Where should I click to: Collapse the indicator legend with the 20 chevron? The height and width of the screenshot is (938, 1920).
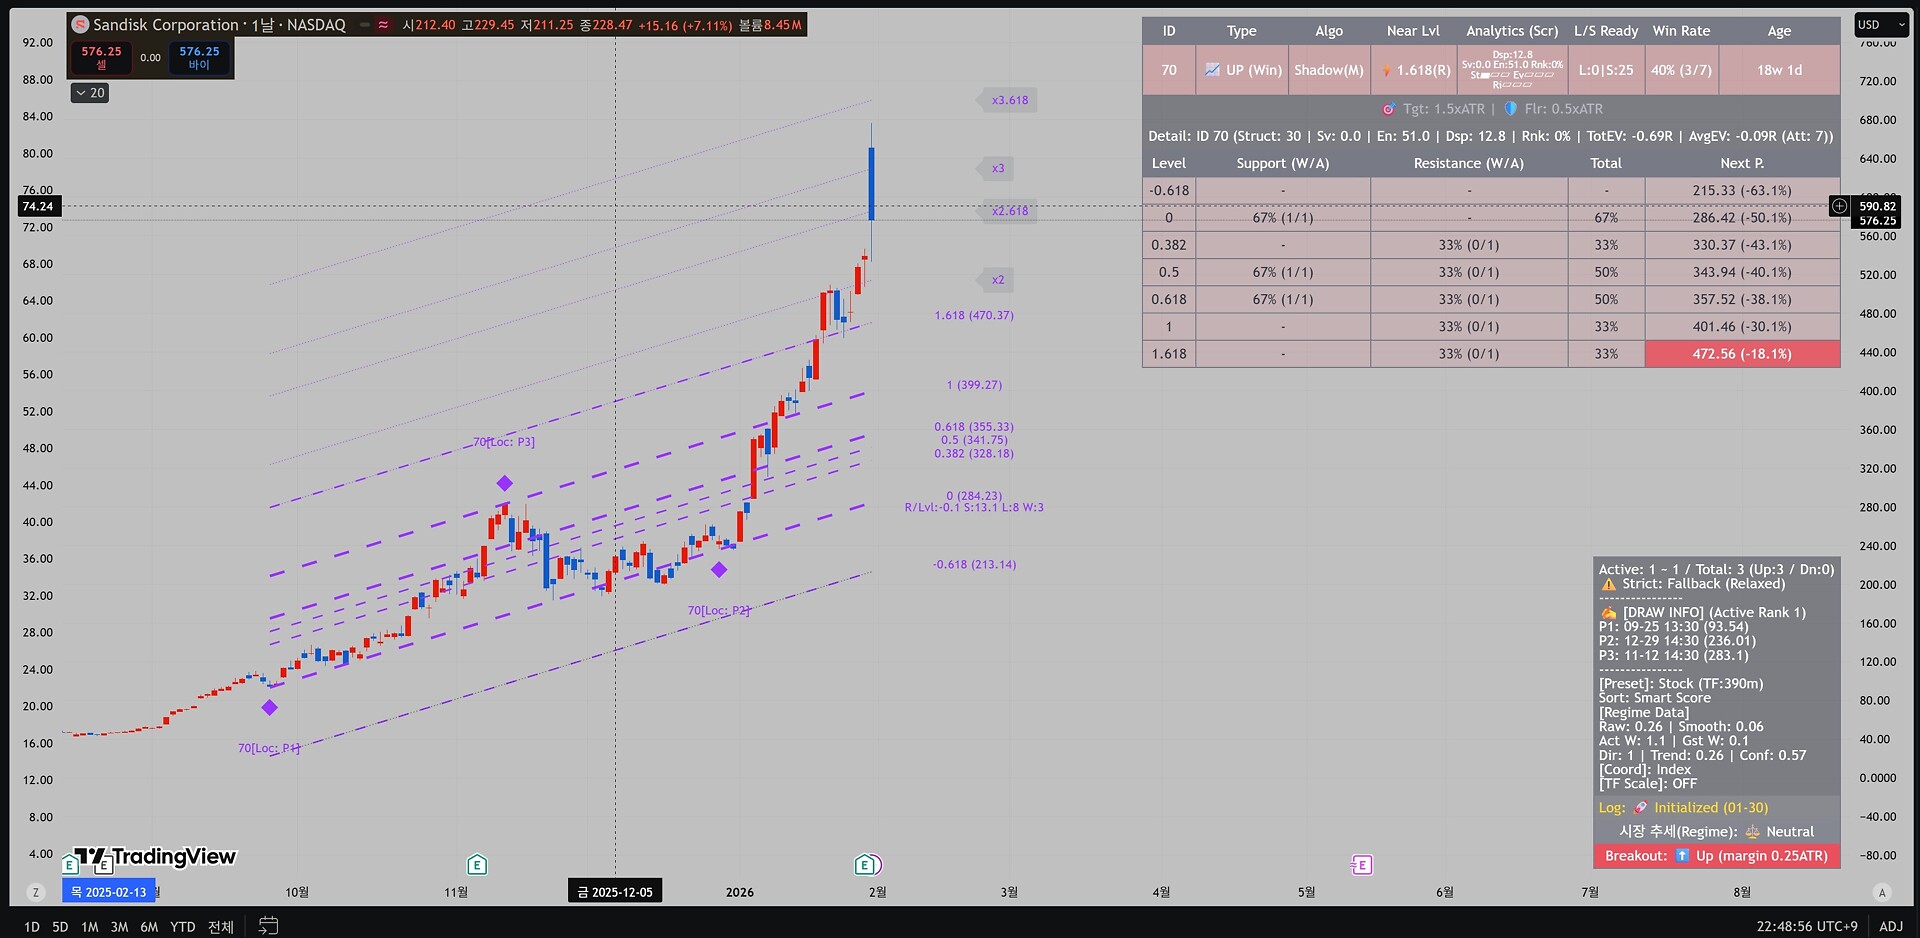90,93
